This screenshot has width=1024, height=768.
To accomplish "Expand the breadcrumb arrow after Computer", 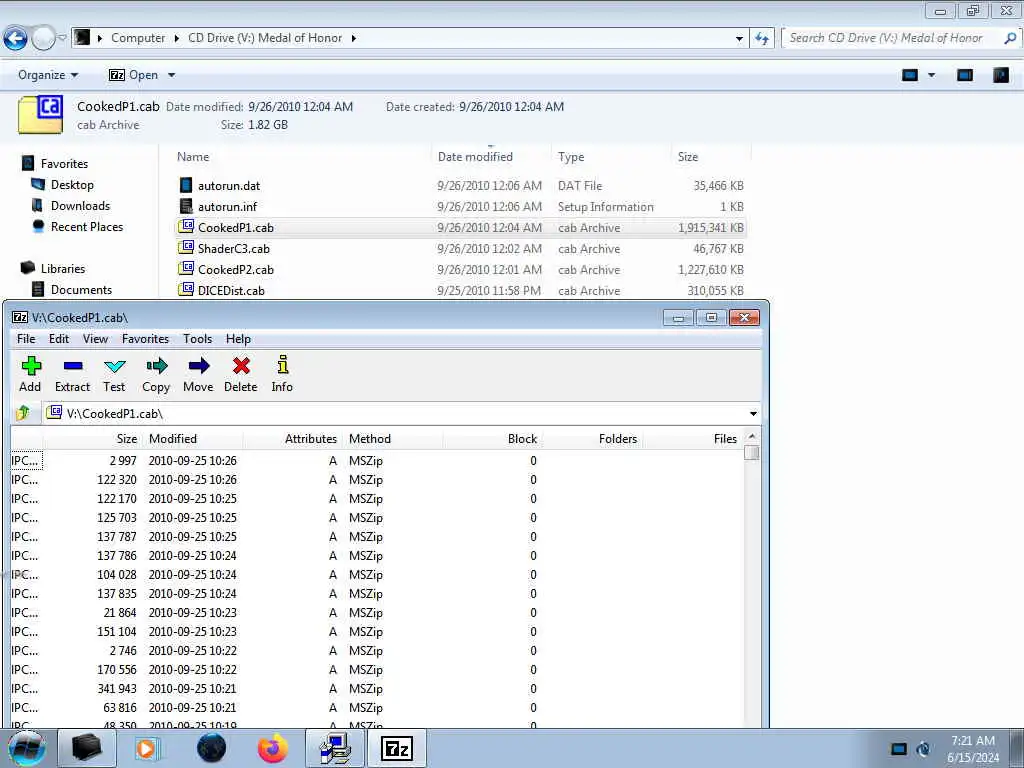I will (176, 39).
